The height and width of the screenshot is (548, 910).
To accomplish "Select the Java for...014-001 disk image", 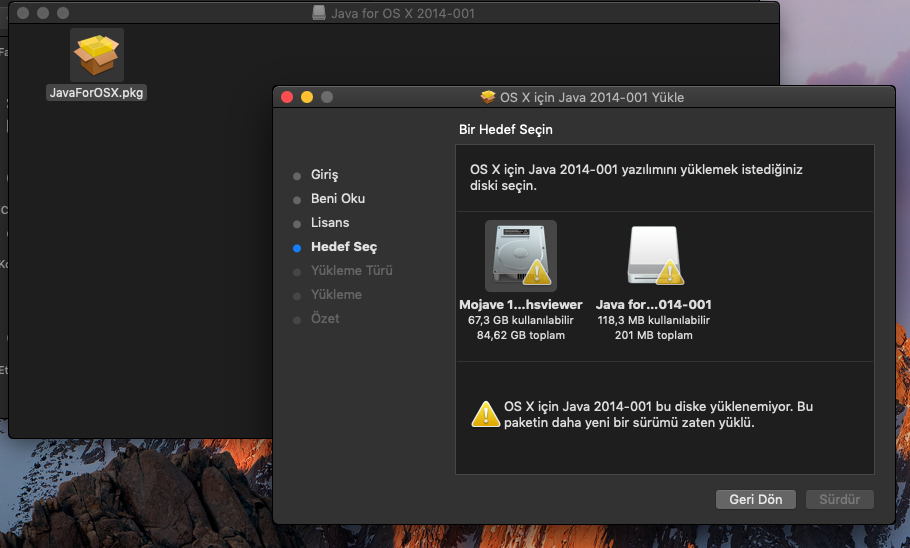I will [653, 256].
